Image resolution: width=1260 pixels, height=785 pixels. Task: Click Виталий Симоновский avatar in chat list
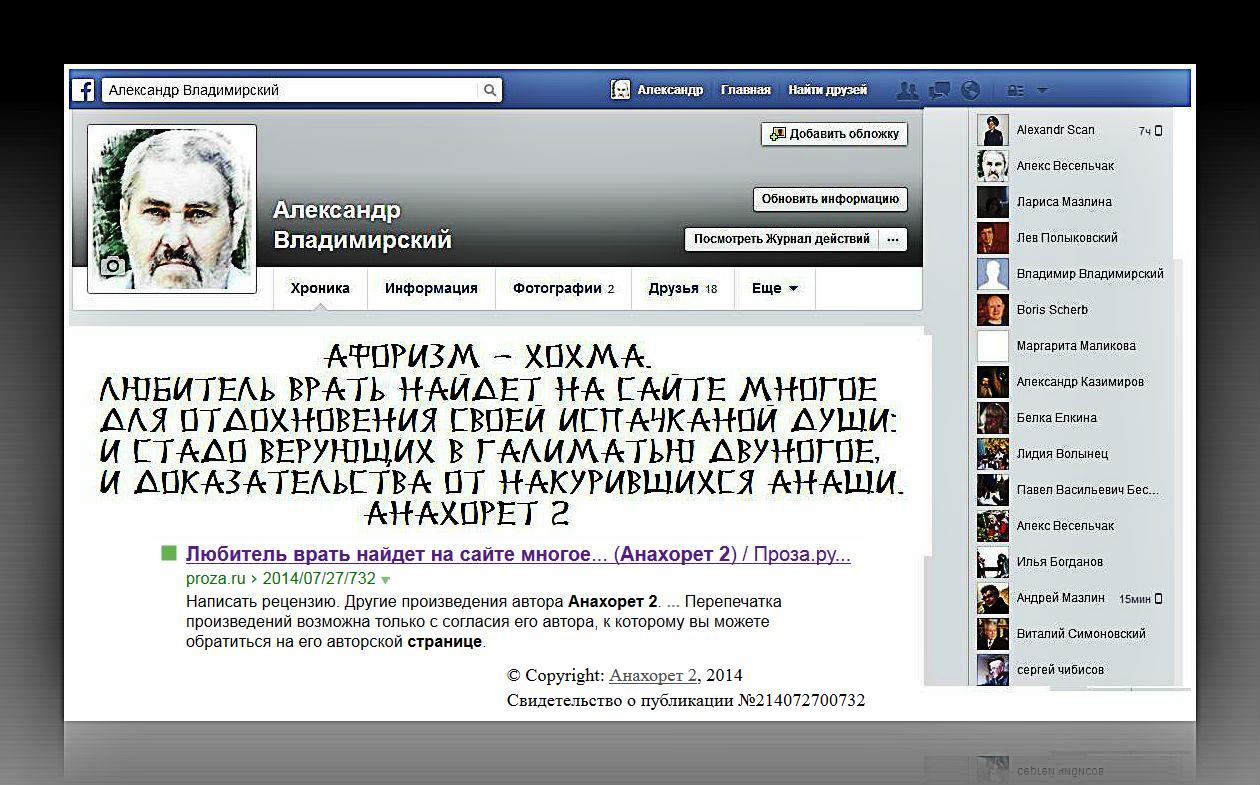(x=993, y=634)
